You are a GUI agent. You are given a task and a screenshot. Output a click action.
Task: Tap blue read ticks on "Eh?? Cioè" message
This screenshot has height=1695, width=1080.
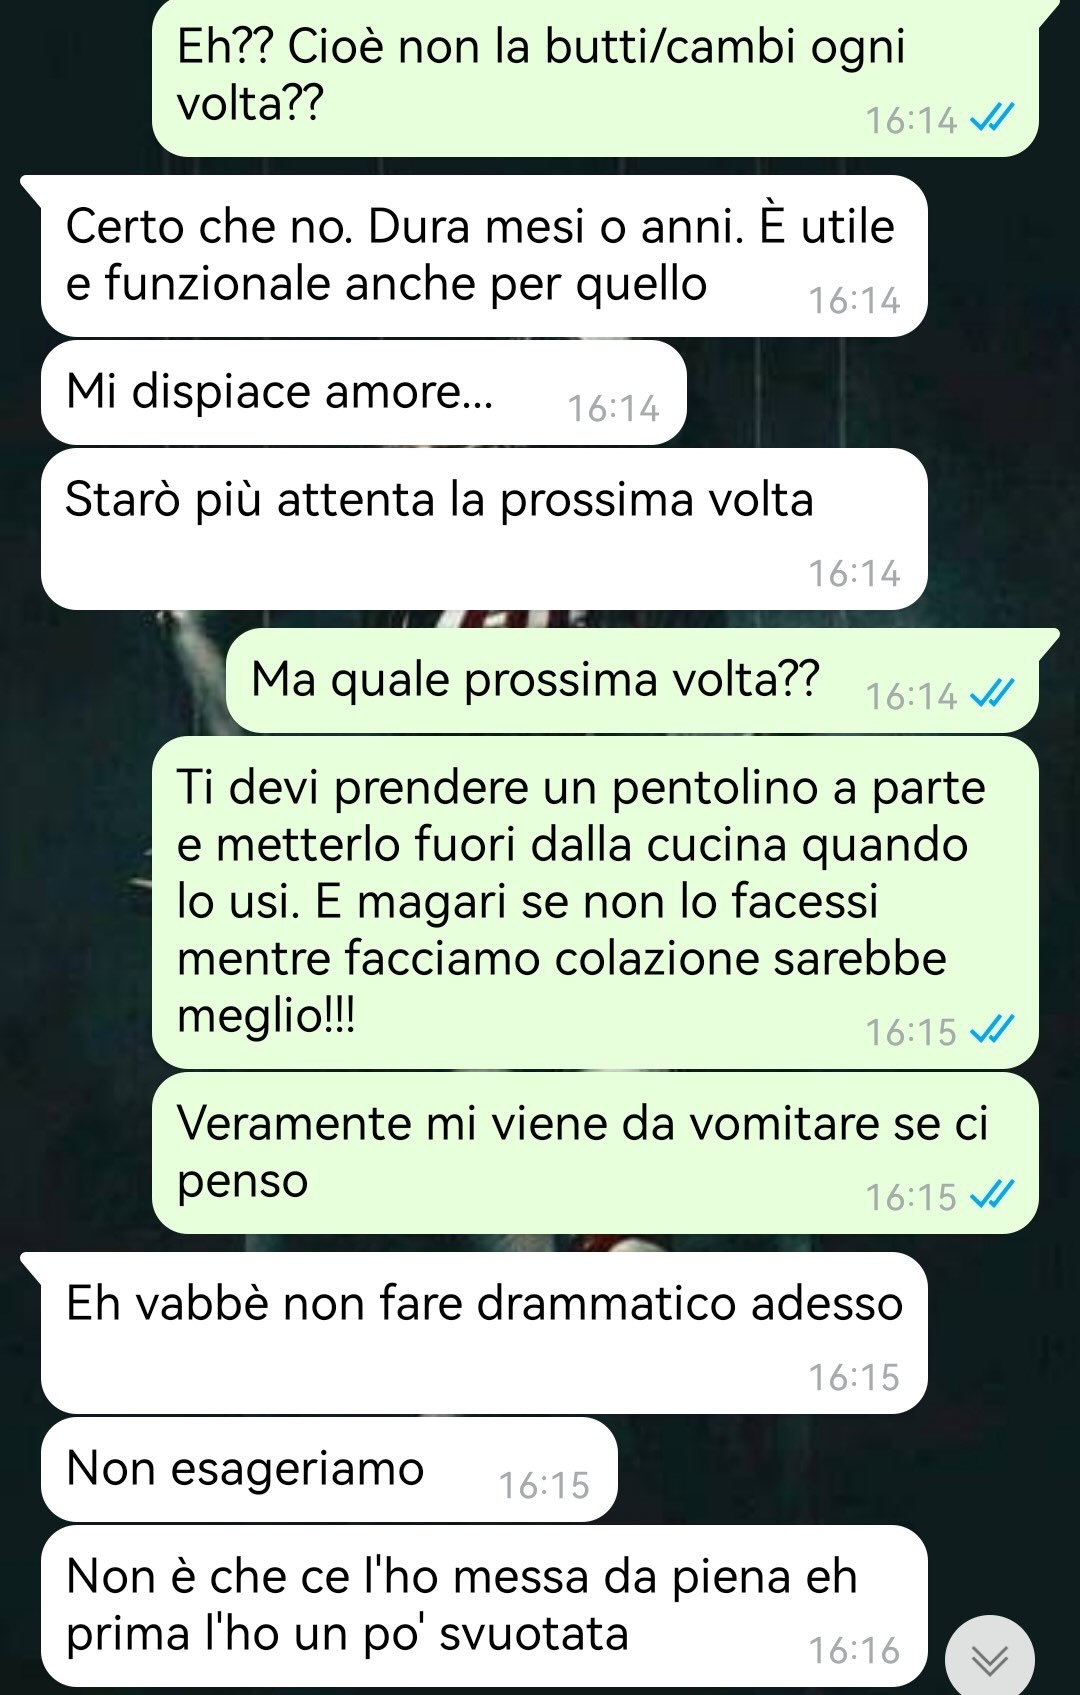[992, 119]
